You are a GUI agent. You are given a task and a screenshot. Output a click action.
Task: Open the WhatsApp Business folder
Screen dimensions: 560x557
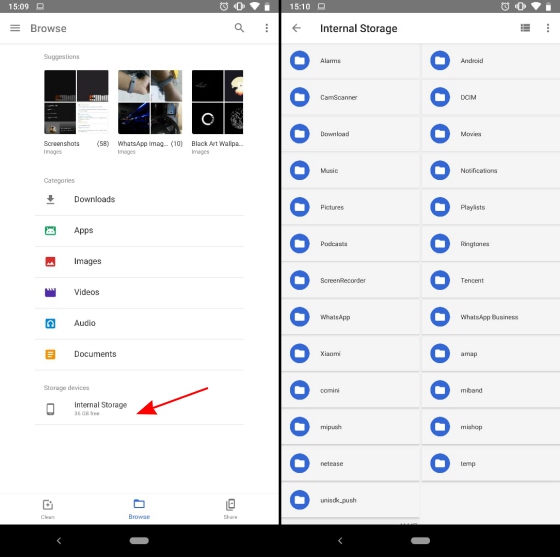tap(491, 317)
